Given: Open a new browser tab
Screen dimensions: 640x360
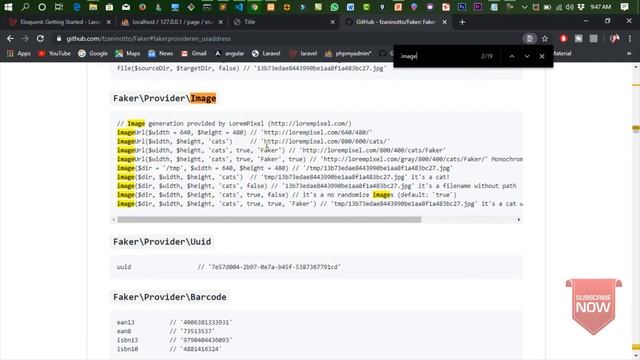Looking at the screenshot, I should [x=462, y=22].
